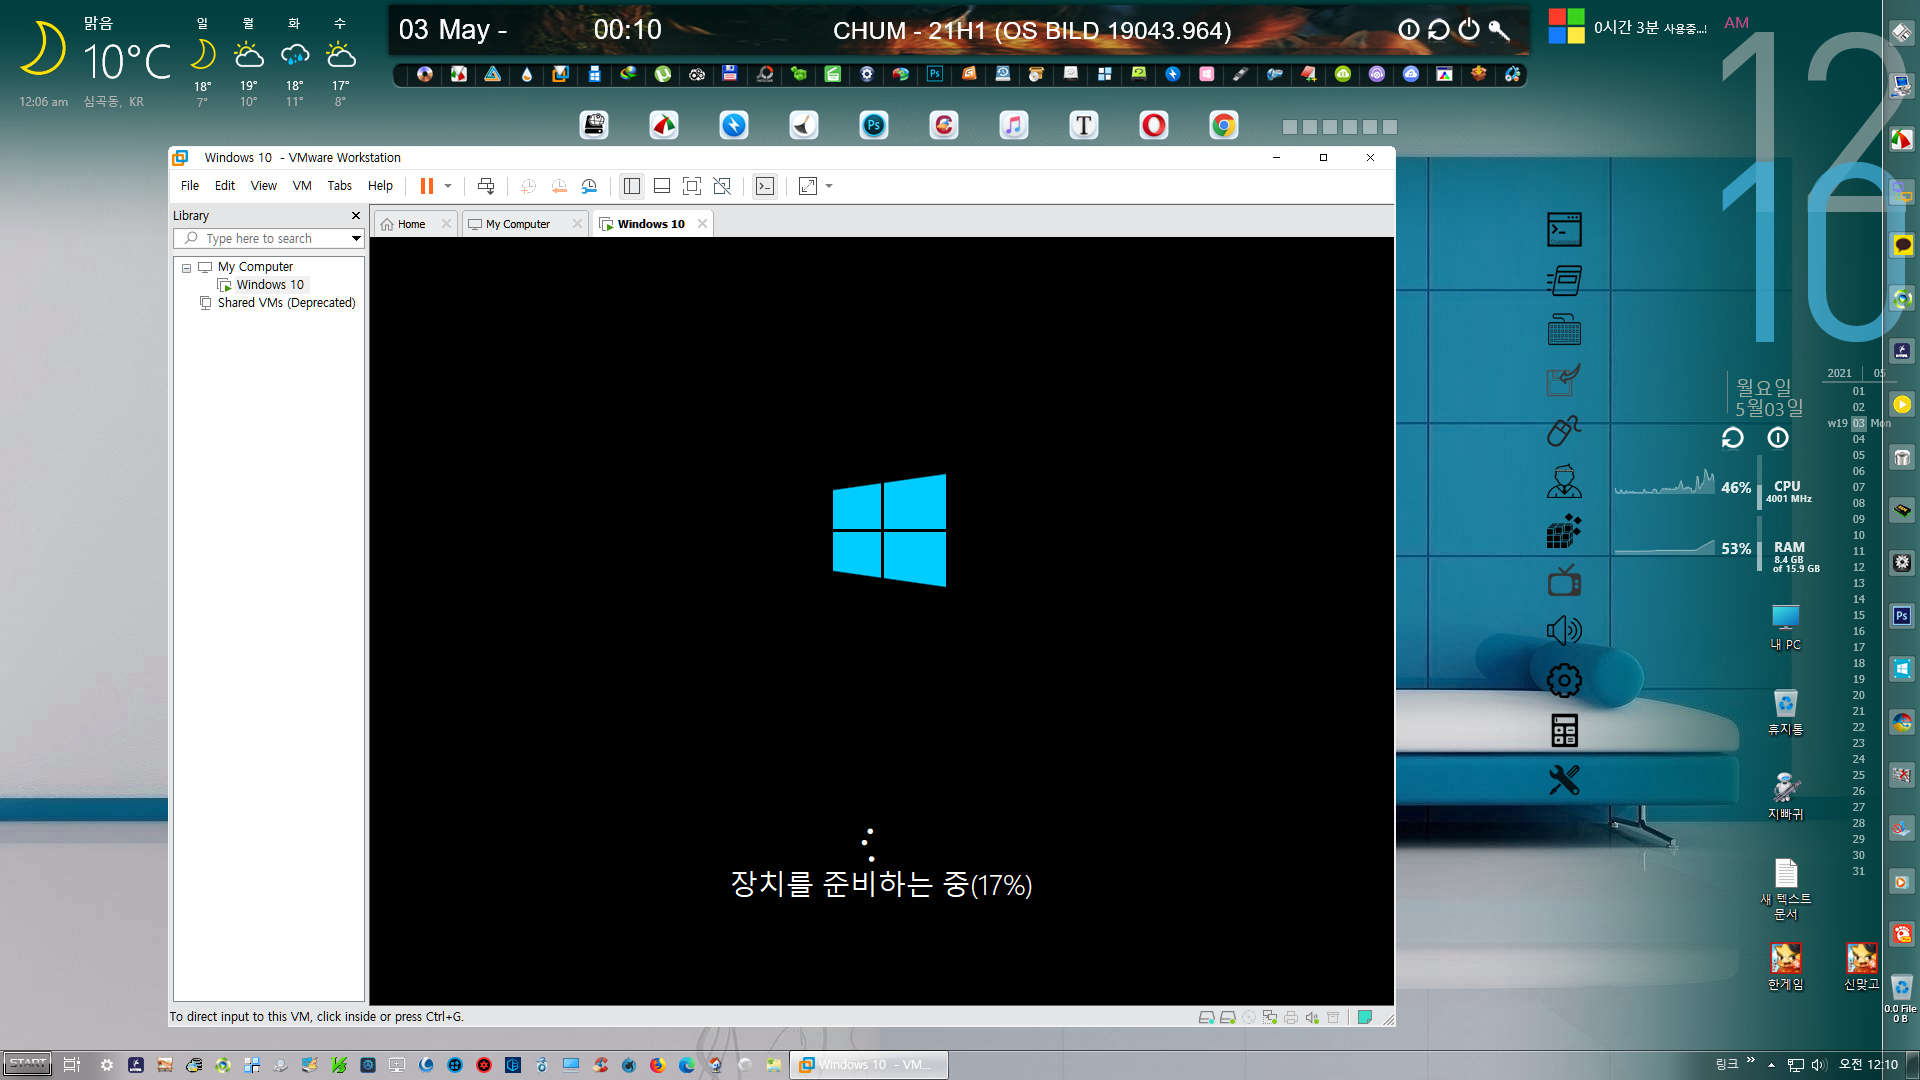Enter full screen mode
The image size is (1920, 1080).
(x=692, y=186)
